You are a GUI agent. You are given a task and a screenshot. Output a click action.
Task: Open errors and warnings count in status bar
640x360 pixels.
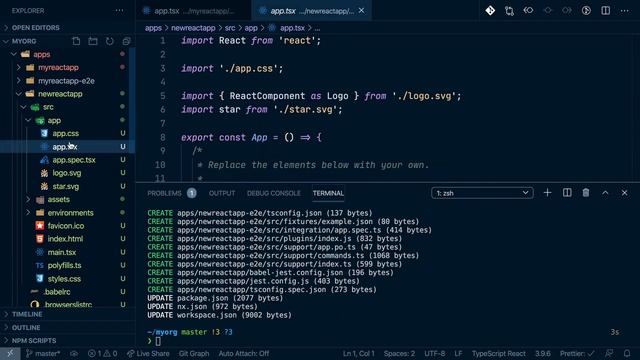coord(102,353)
